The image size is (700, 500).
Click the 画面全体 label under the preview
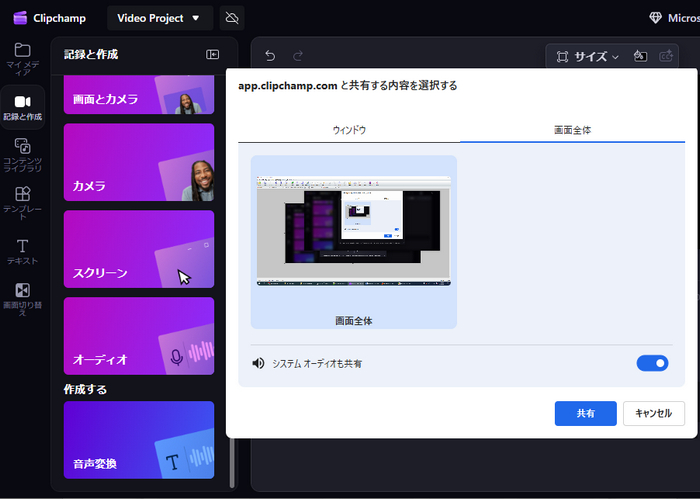[x=354, y=321]
